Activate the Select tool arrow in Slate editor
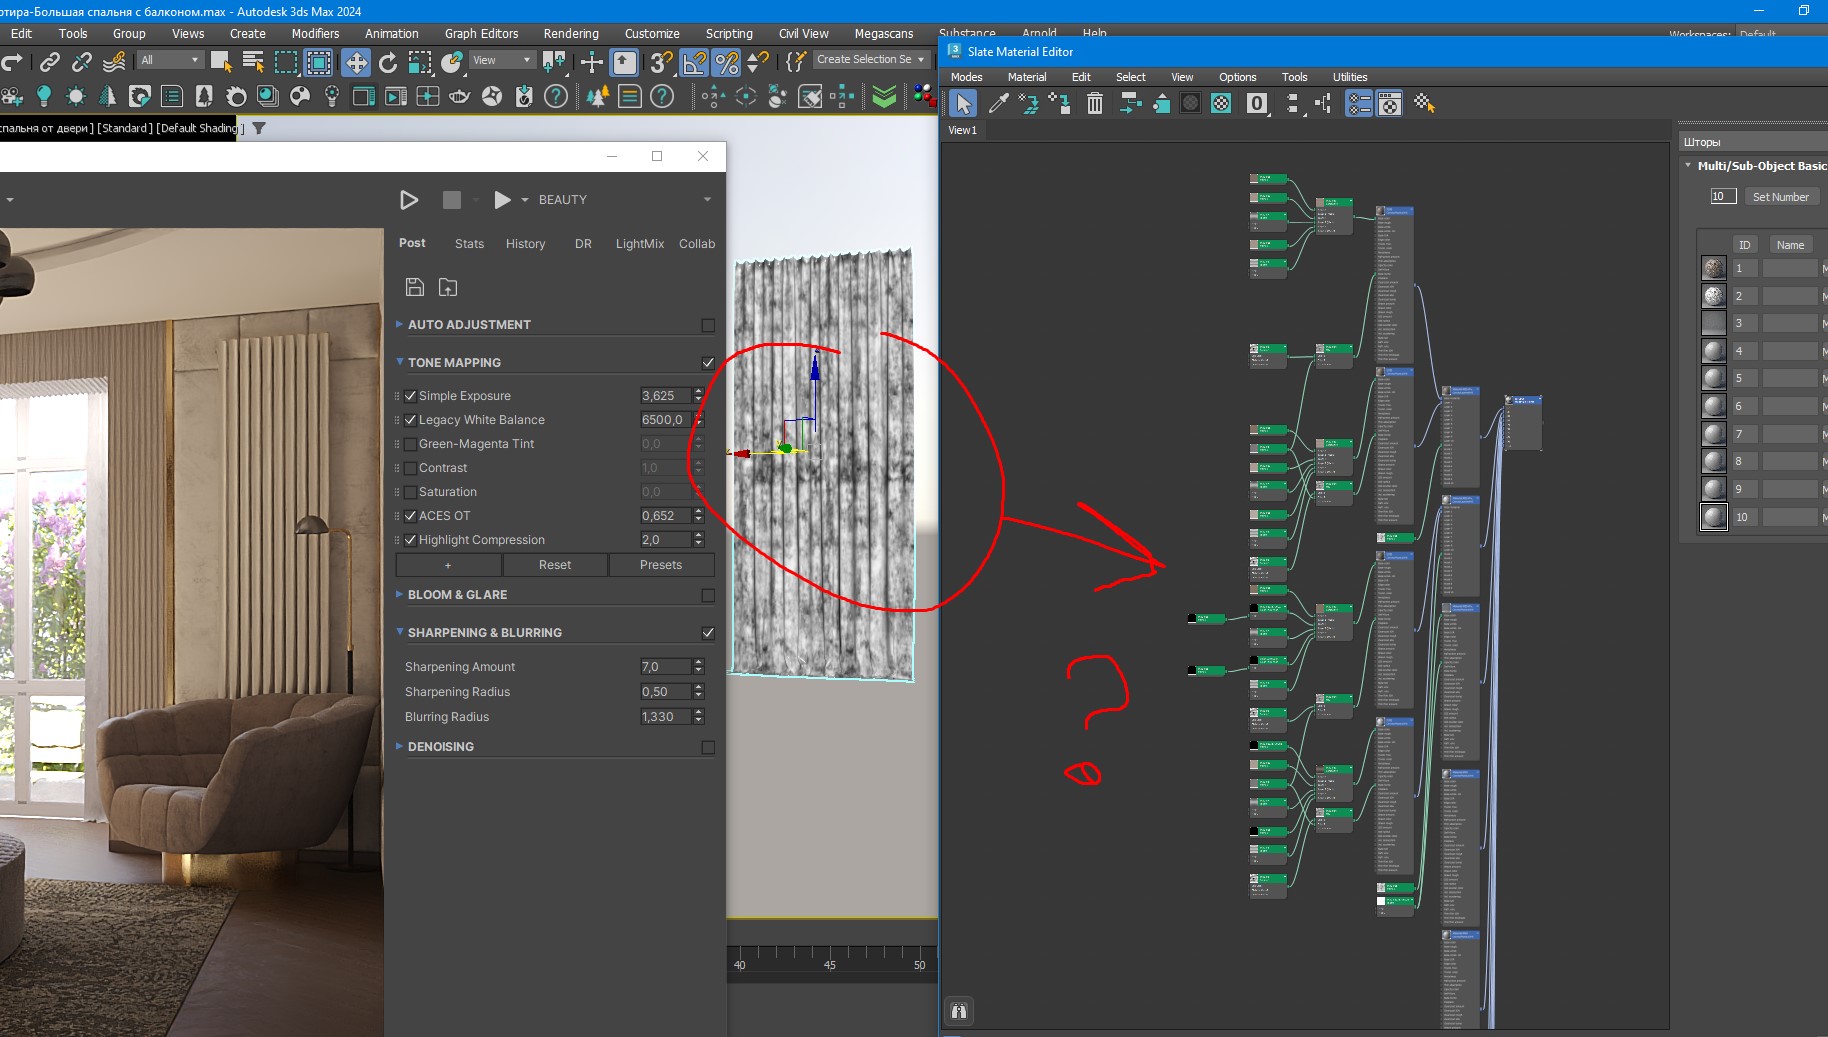 (963, 103)
